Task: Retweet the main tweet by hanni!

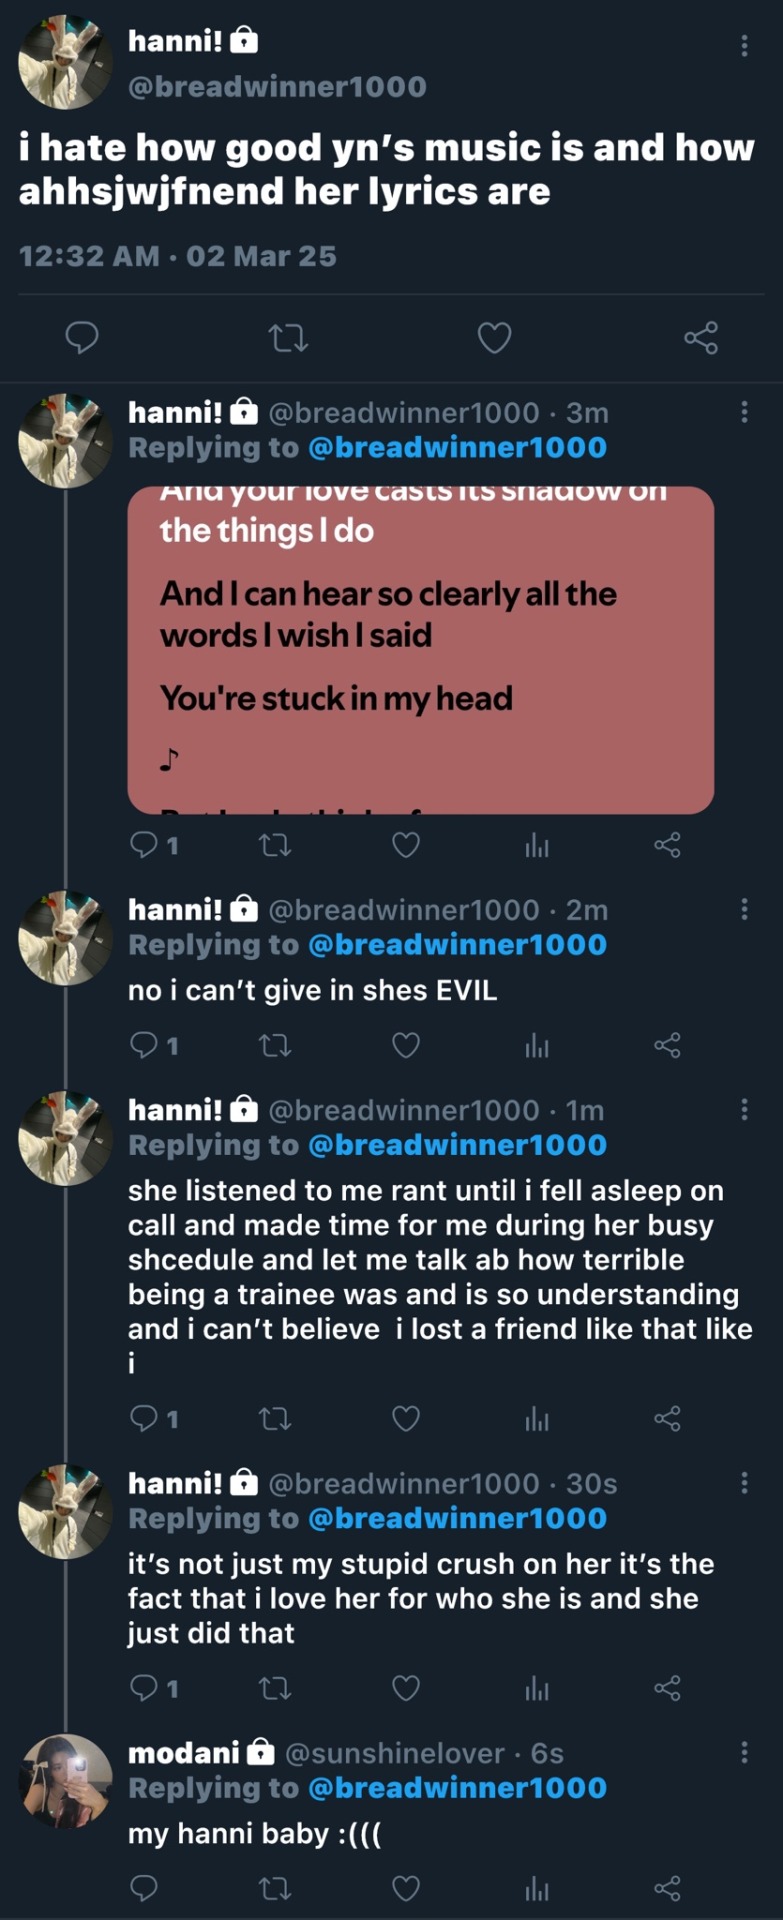Action: 289,338
